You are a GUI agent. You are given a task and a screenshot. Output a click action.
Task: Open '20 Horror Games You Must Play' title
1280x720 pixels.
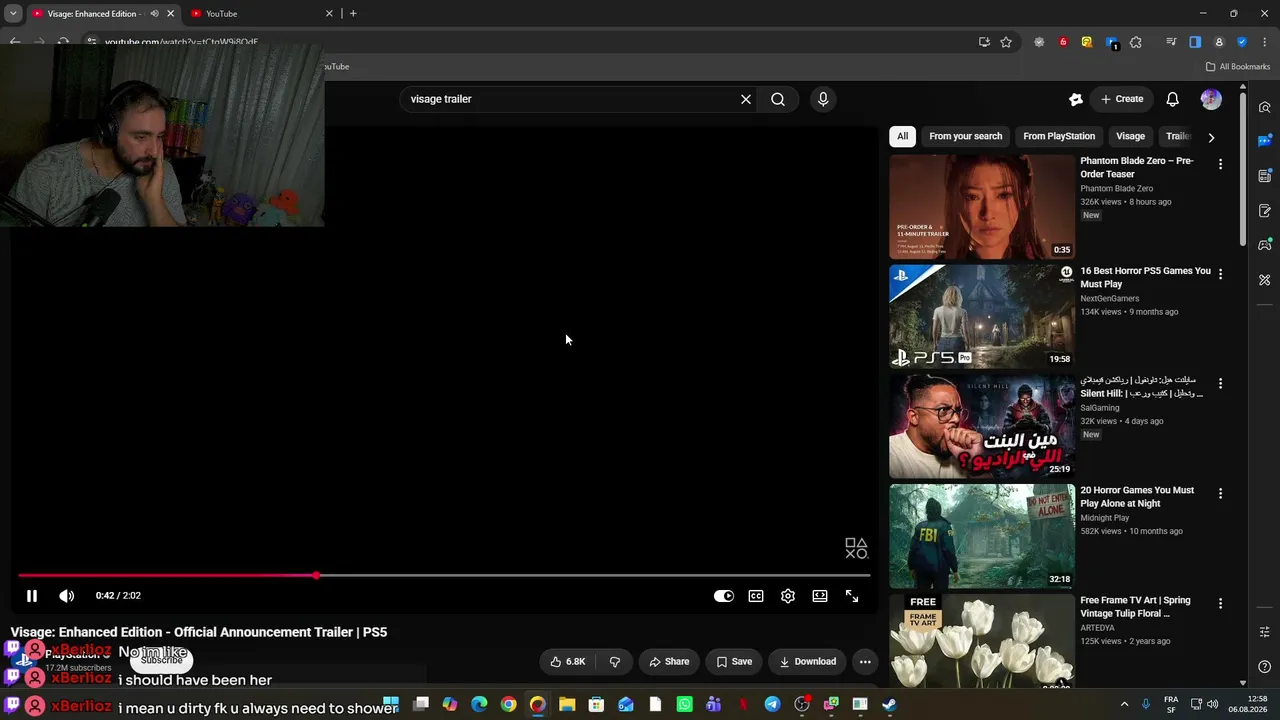pos(1137,497)
